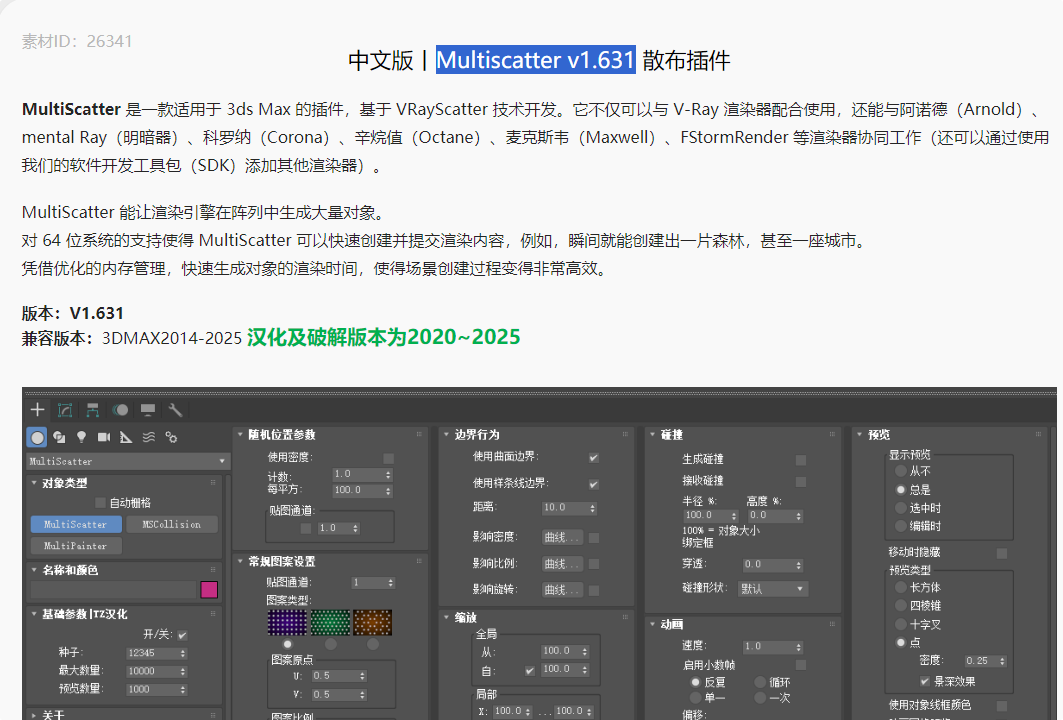
Task: Open the 碰撞形状 dropdown showing 默认
Action: point(773,588)
